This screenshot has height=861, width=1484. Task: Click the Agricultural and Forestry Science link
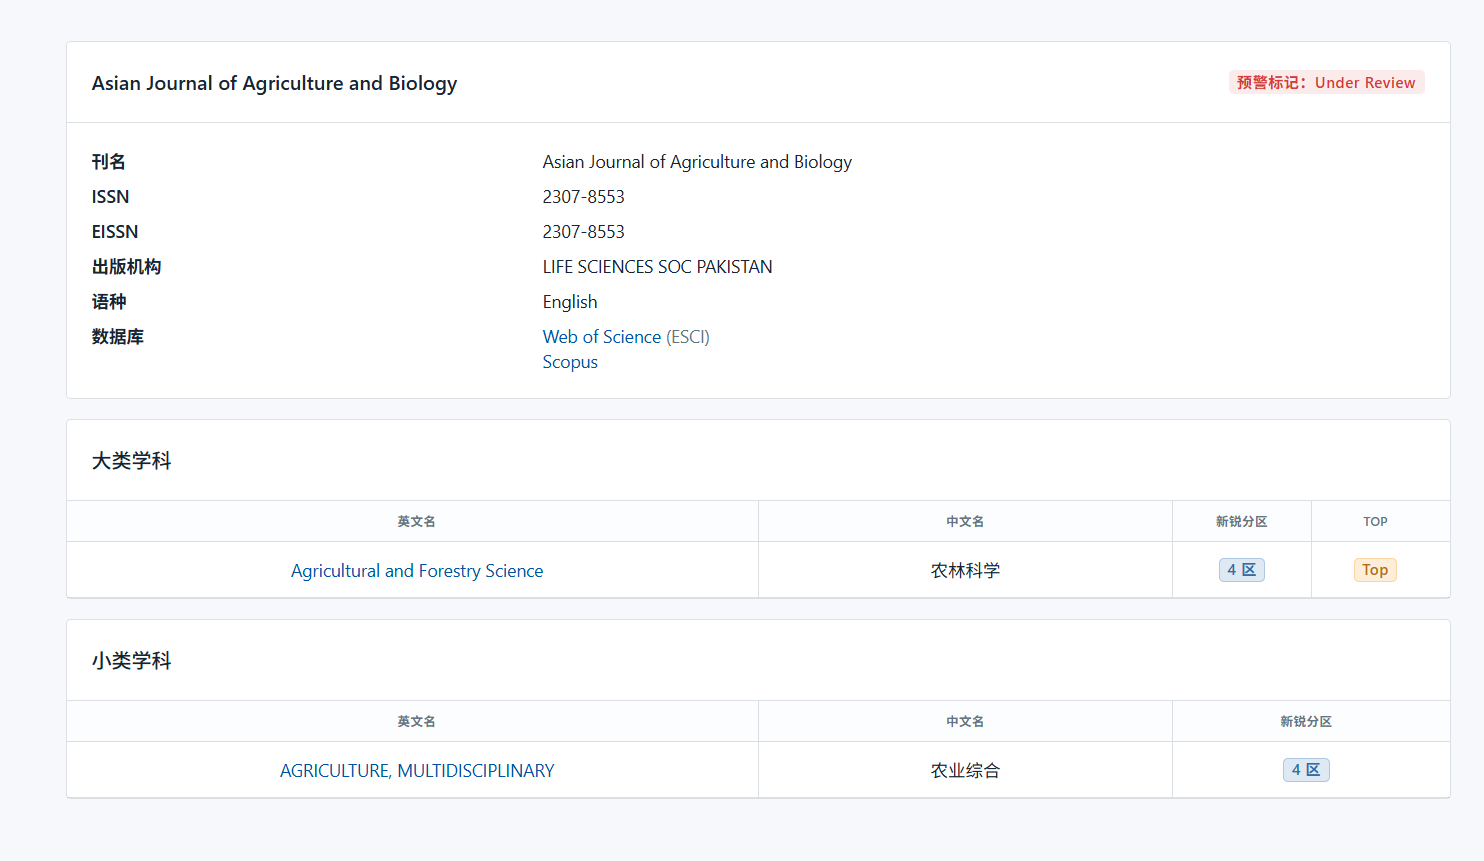[417, 571]
